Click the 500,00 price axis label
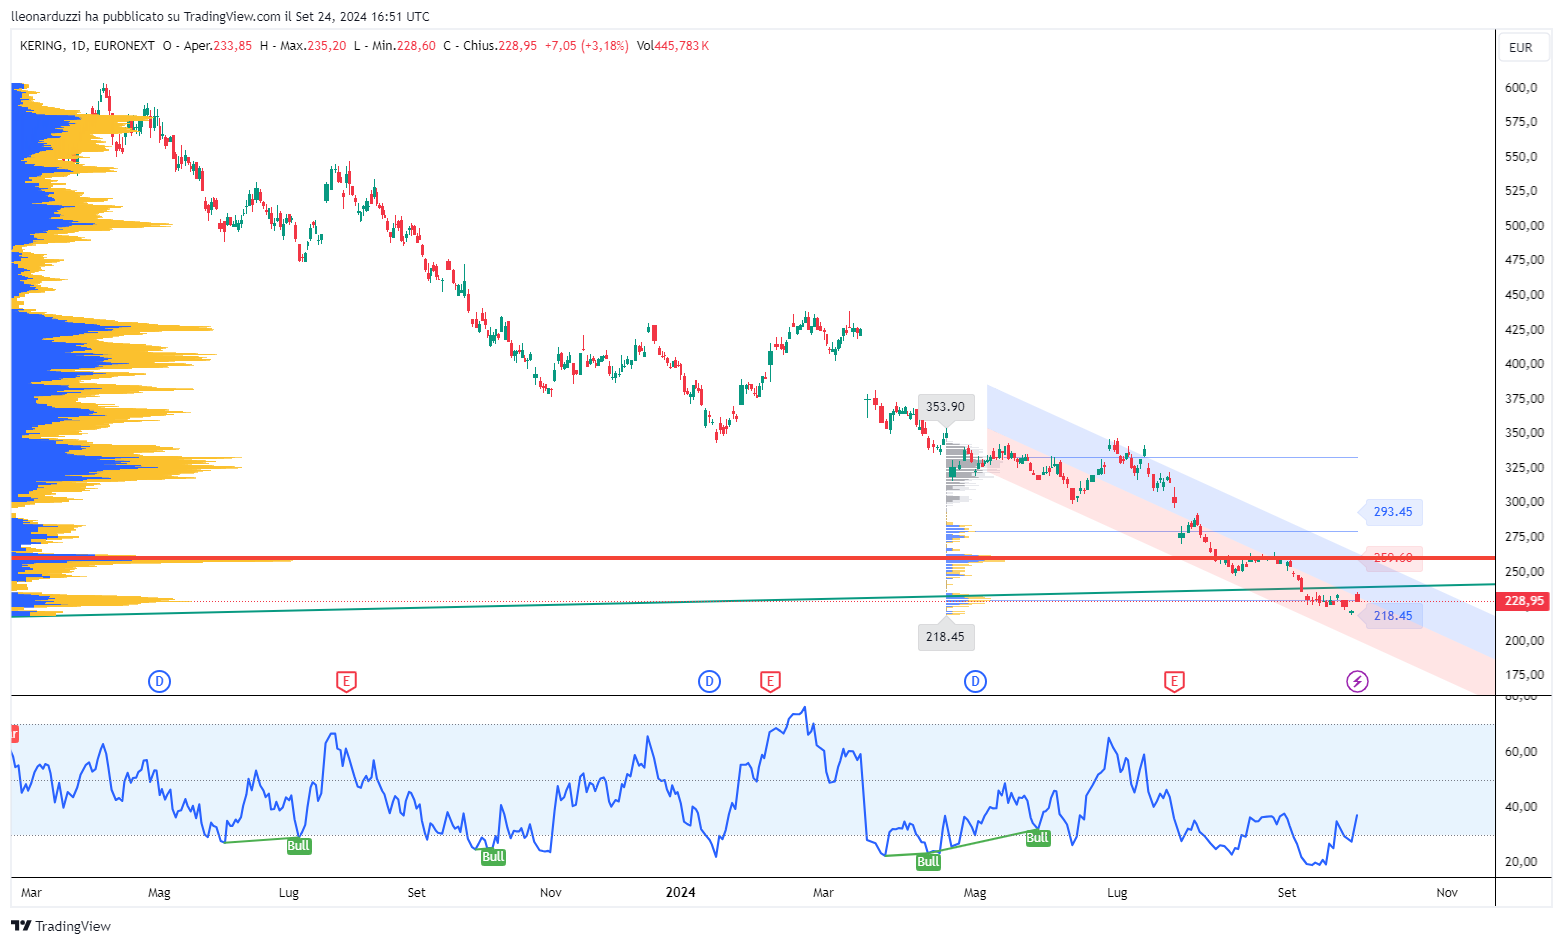 [x=1524, y=226]
